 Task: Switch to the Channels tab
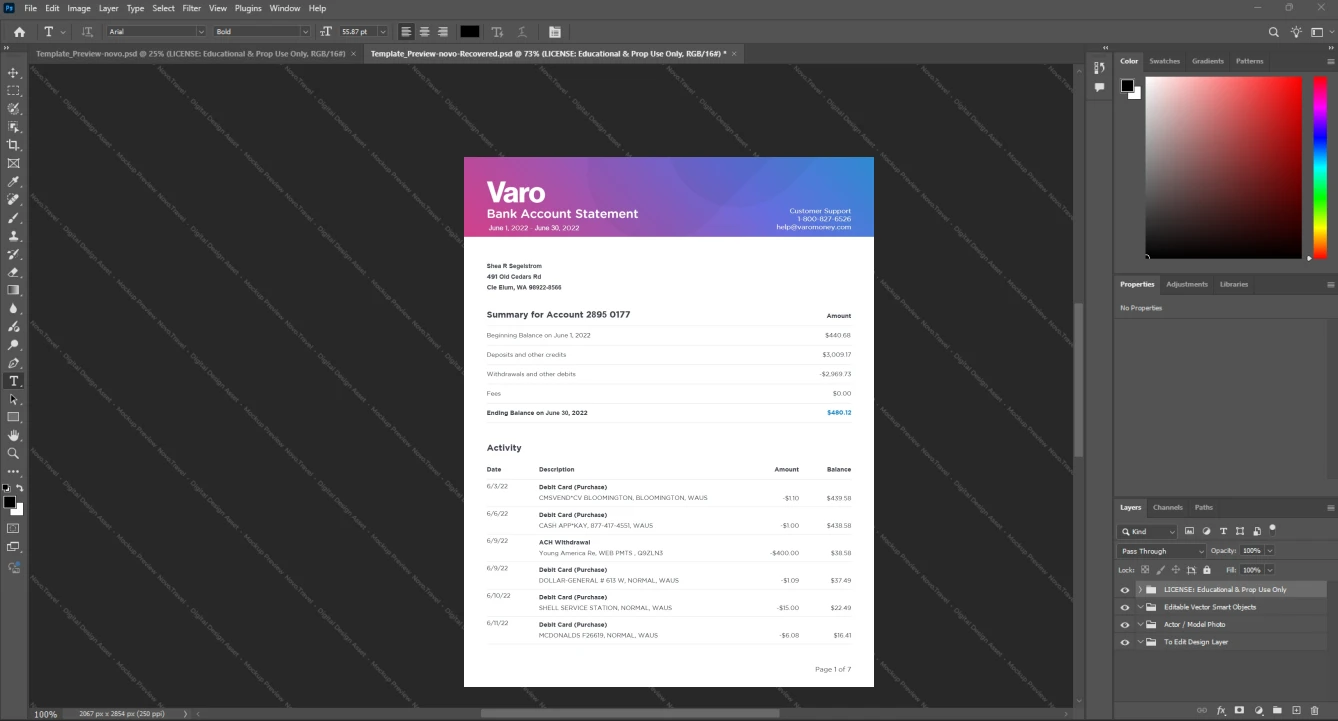click(1167, 507)
